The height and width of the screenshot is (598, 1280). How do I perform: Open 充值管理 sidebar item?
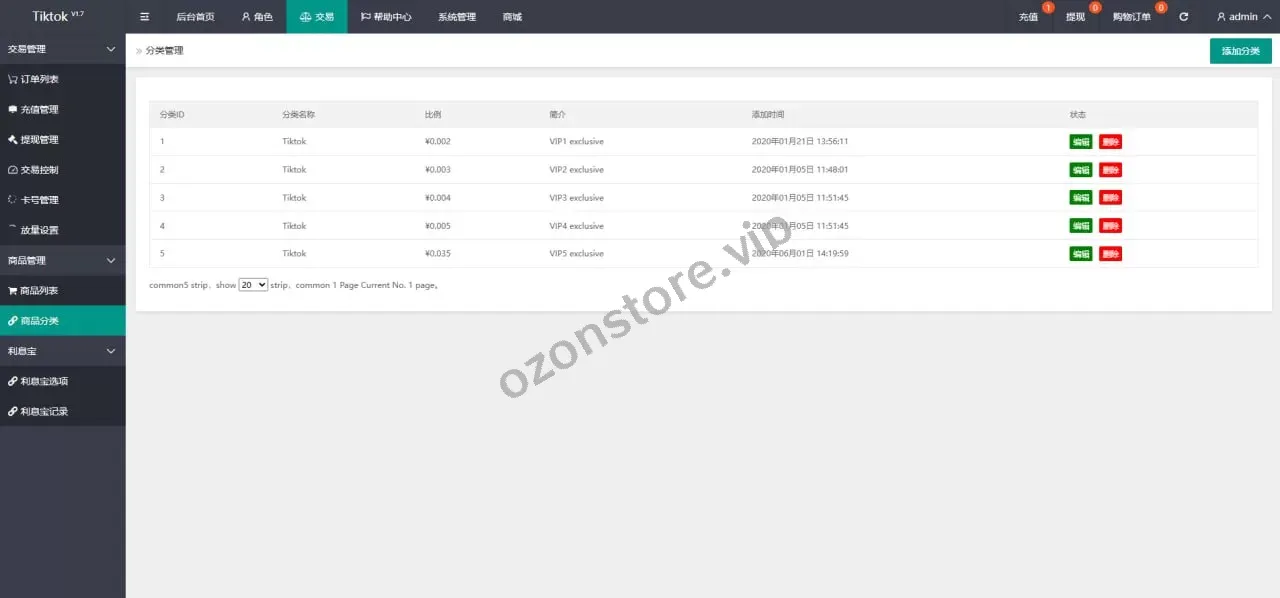point(40,109)
